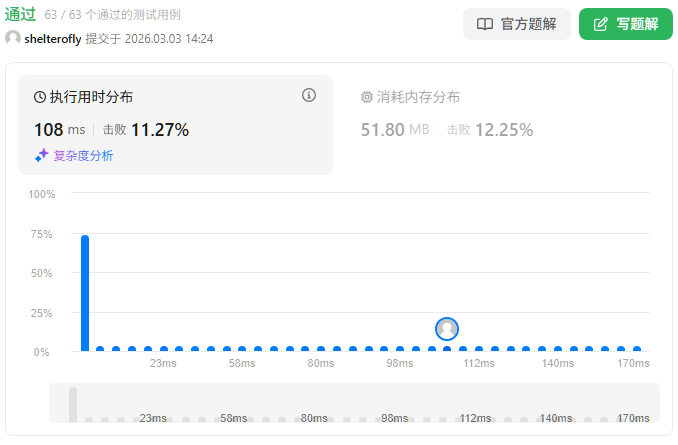Viewport: 678px width, 445px height.
Task: Select the 执行用时分布 tab
Action: click(x=91, y=97)
